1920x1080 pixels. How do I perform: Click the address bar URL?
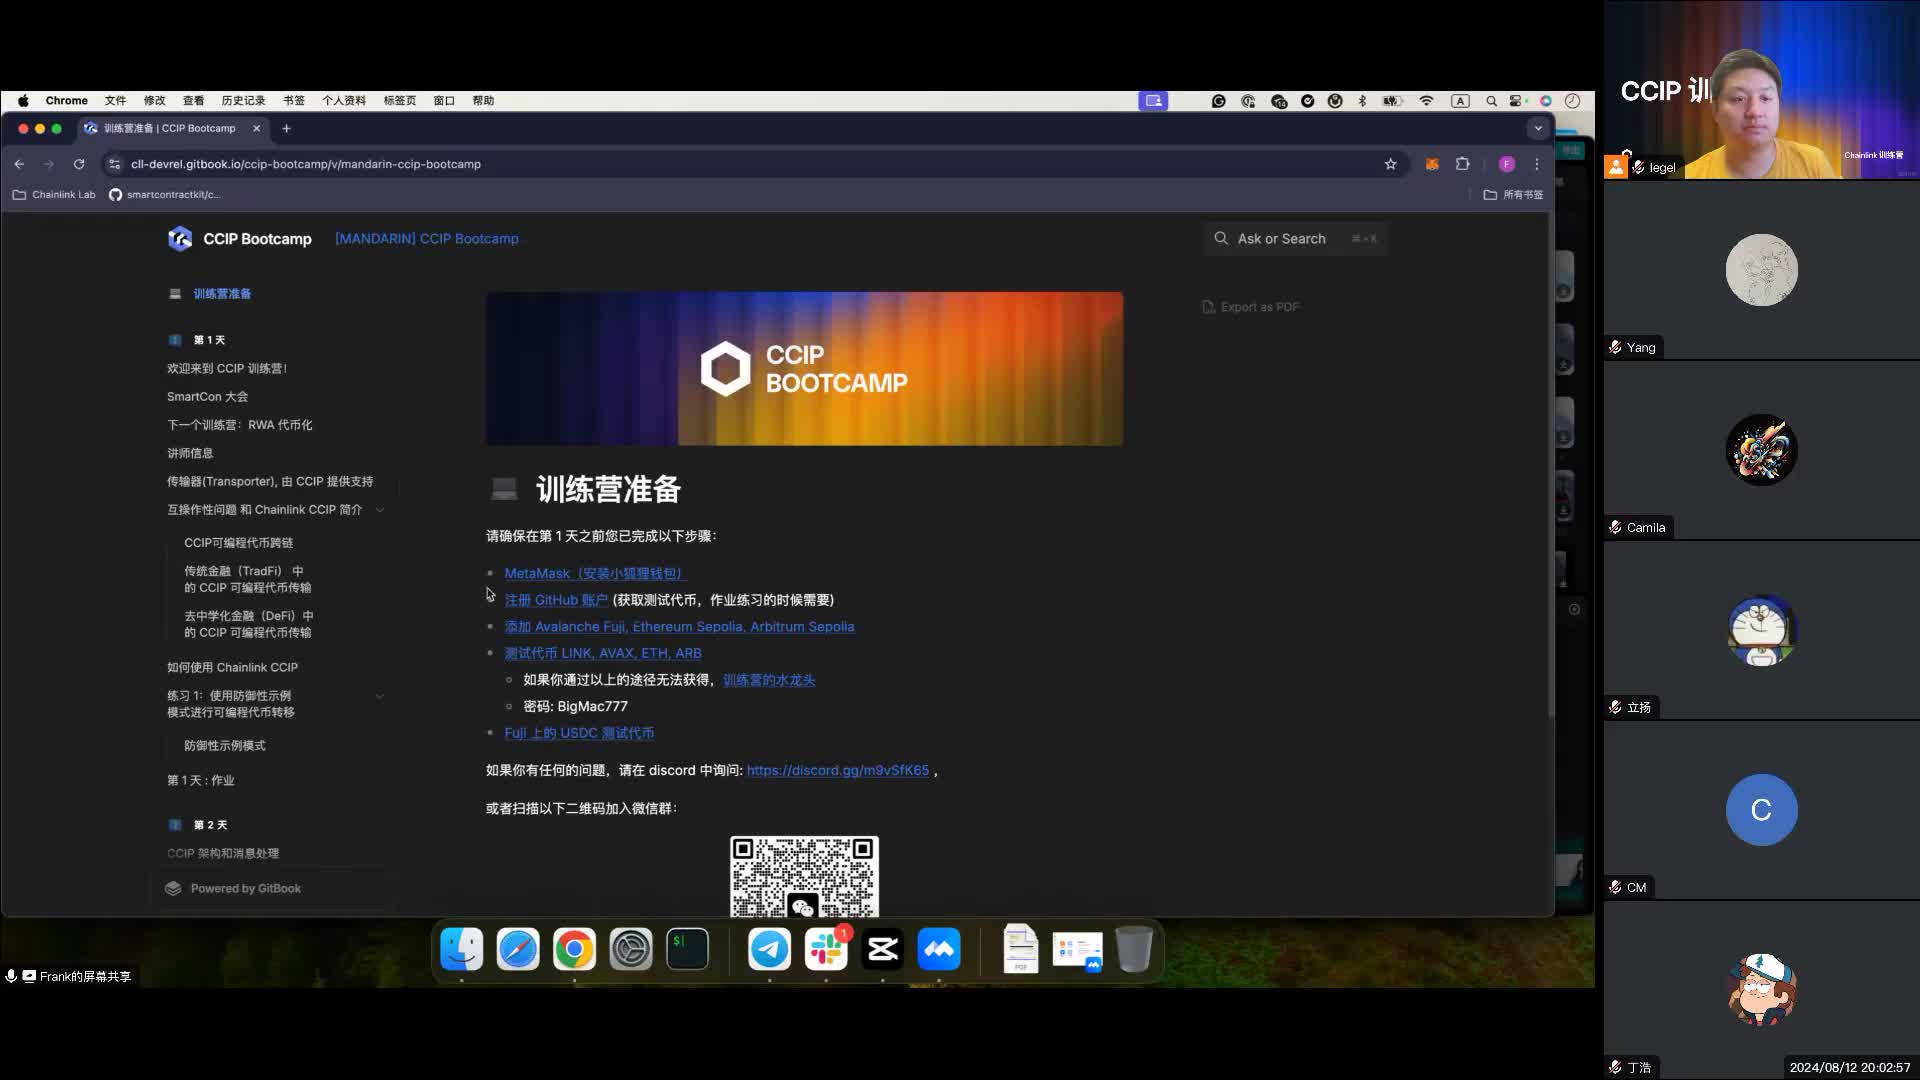[x=306, y=164]
